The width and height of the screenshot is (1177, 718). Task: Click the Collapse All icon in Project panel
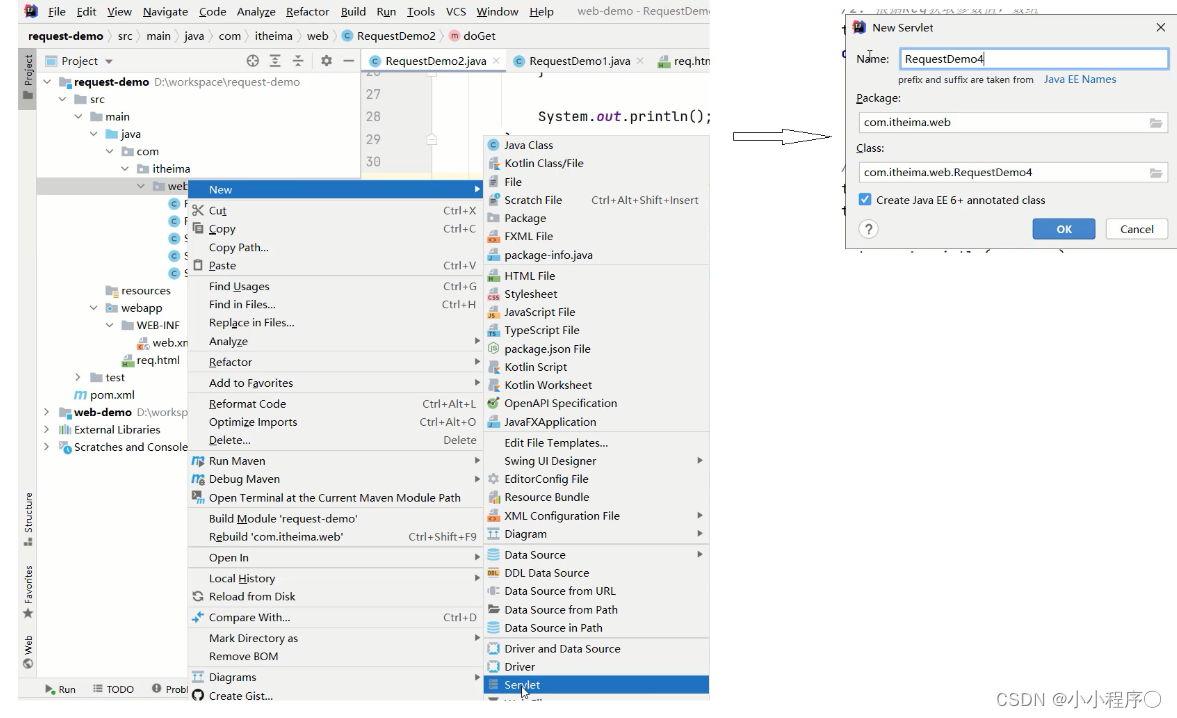click(298, 61)
